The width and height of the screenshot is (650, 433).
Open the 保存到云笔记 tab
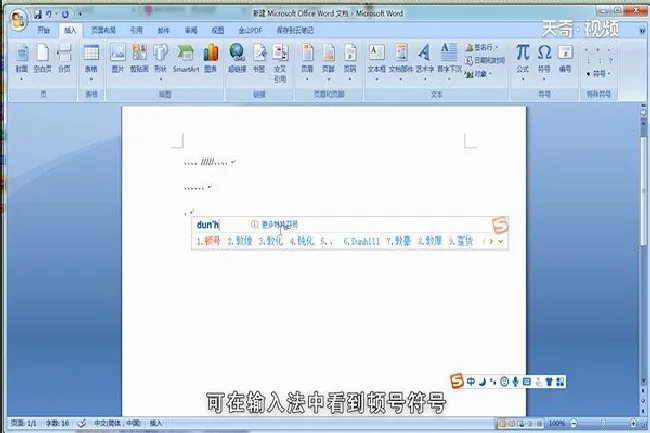click(295, 30)
